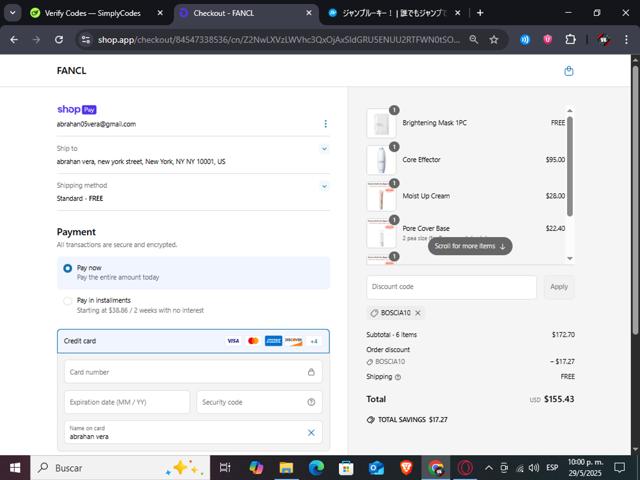Click the page vertical scrollbar
This screenshot has width=640, height=480.
pos(636,199)
